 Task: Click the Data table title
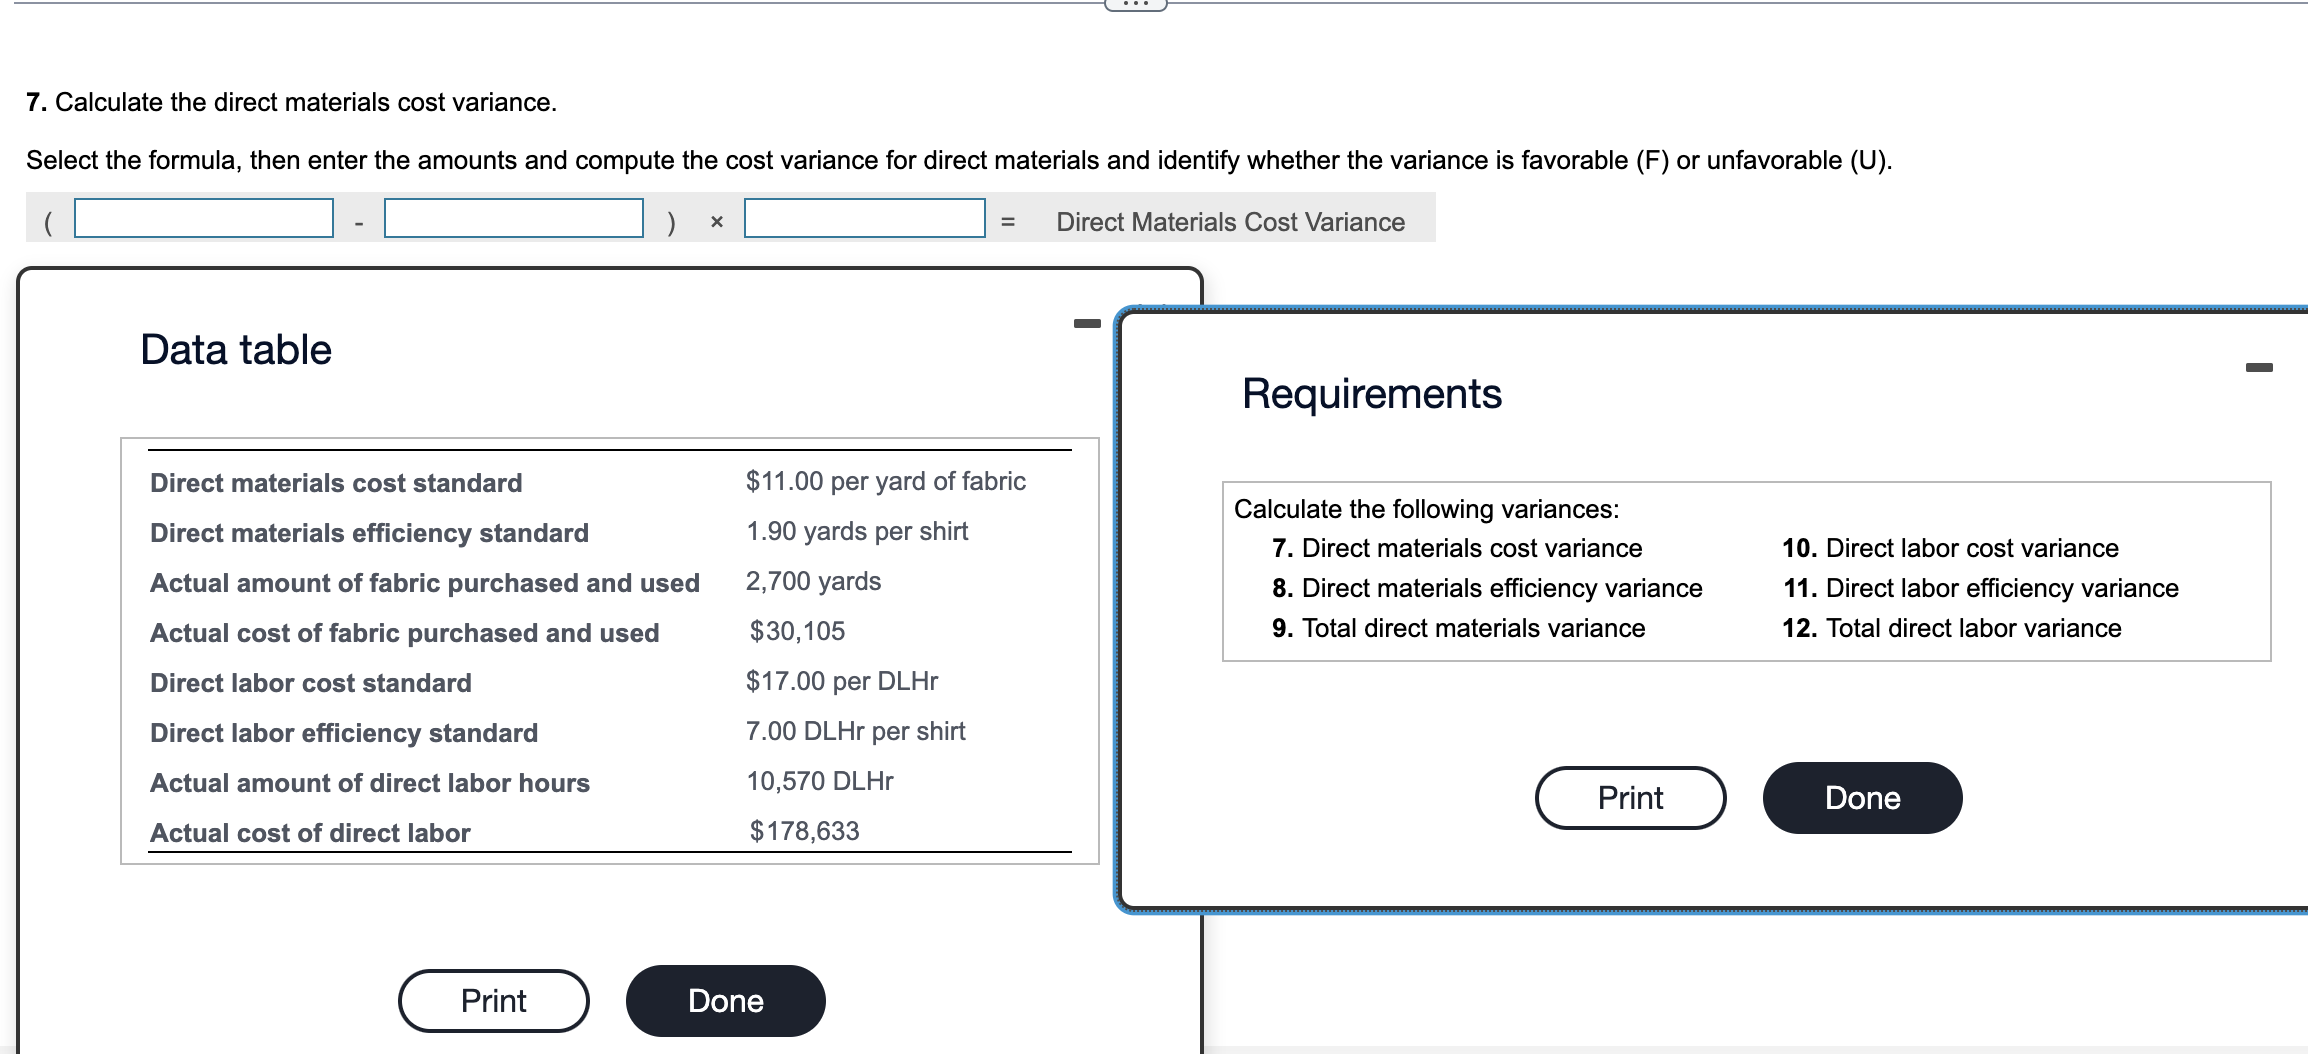pyautogui.click(x=235, y=349)
